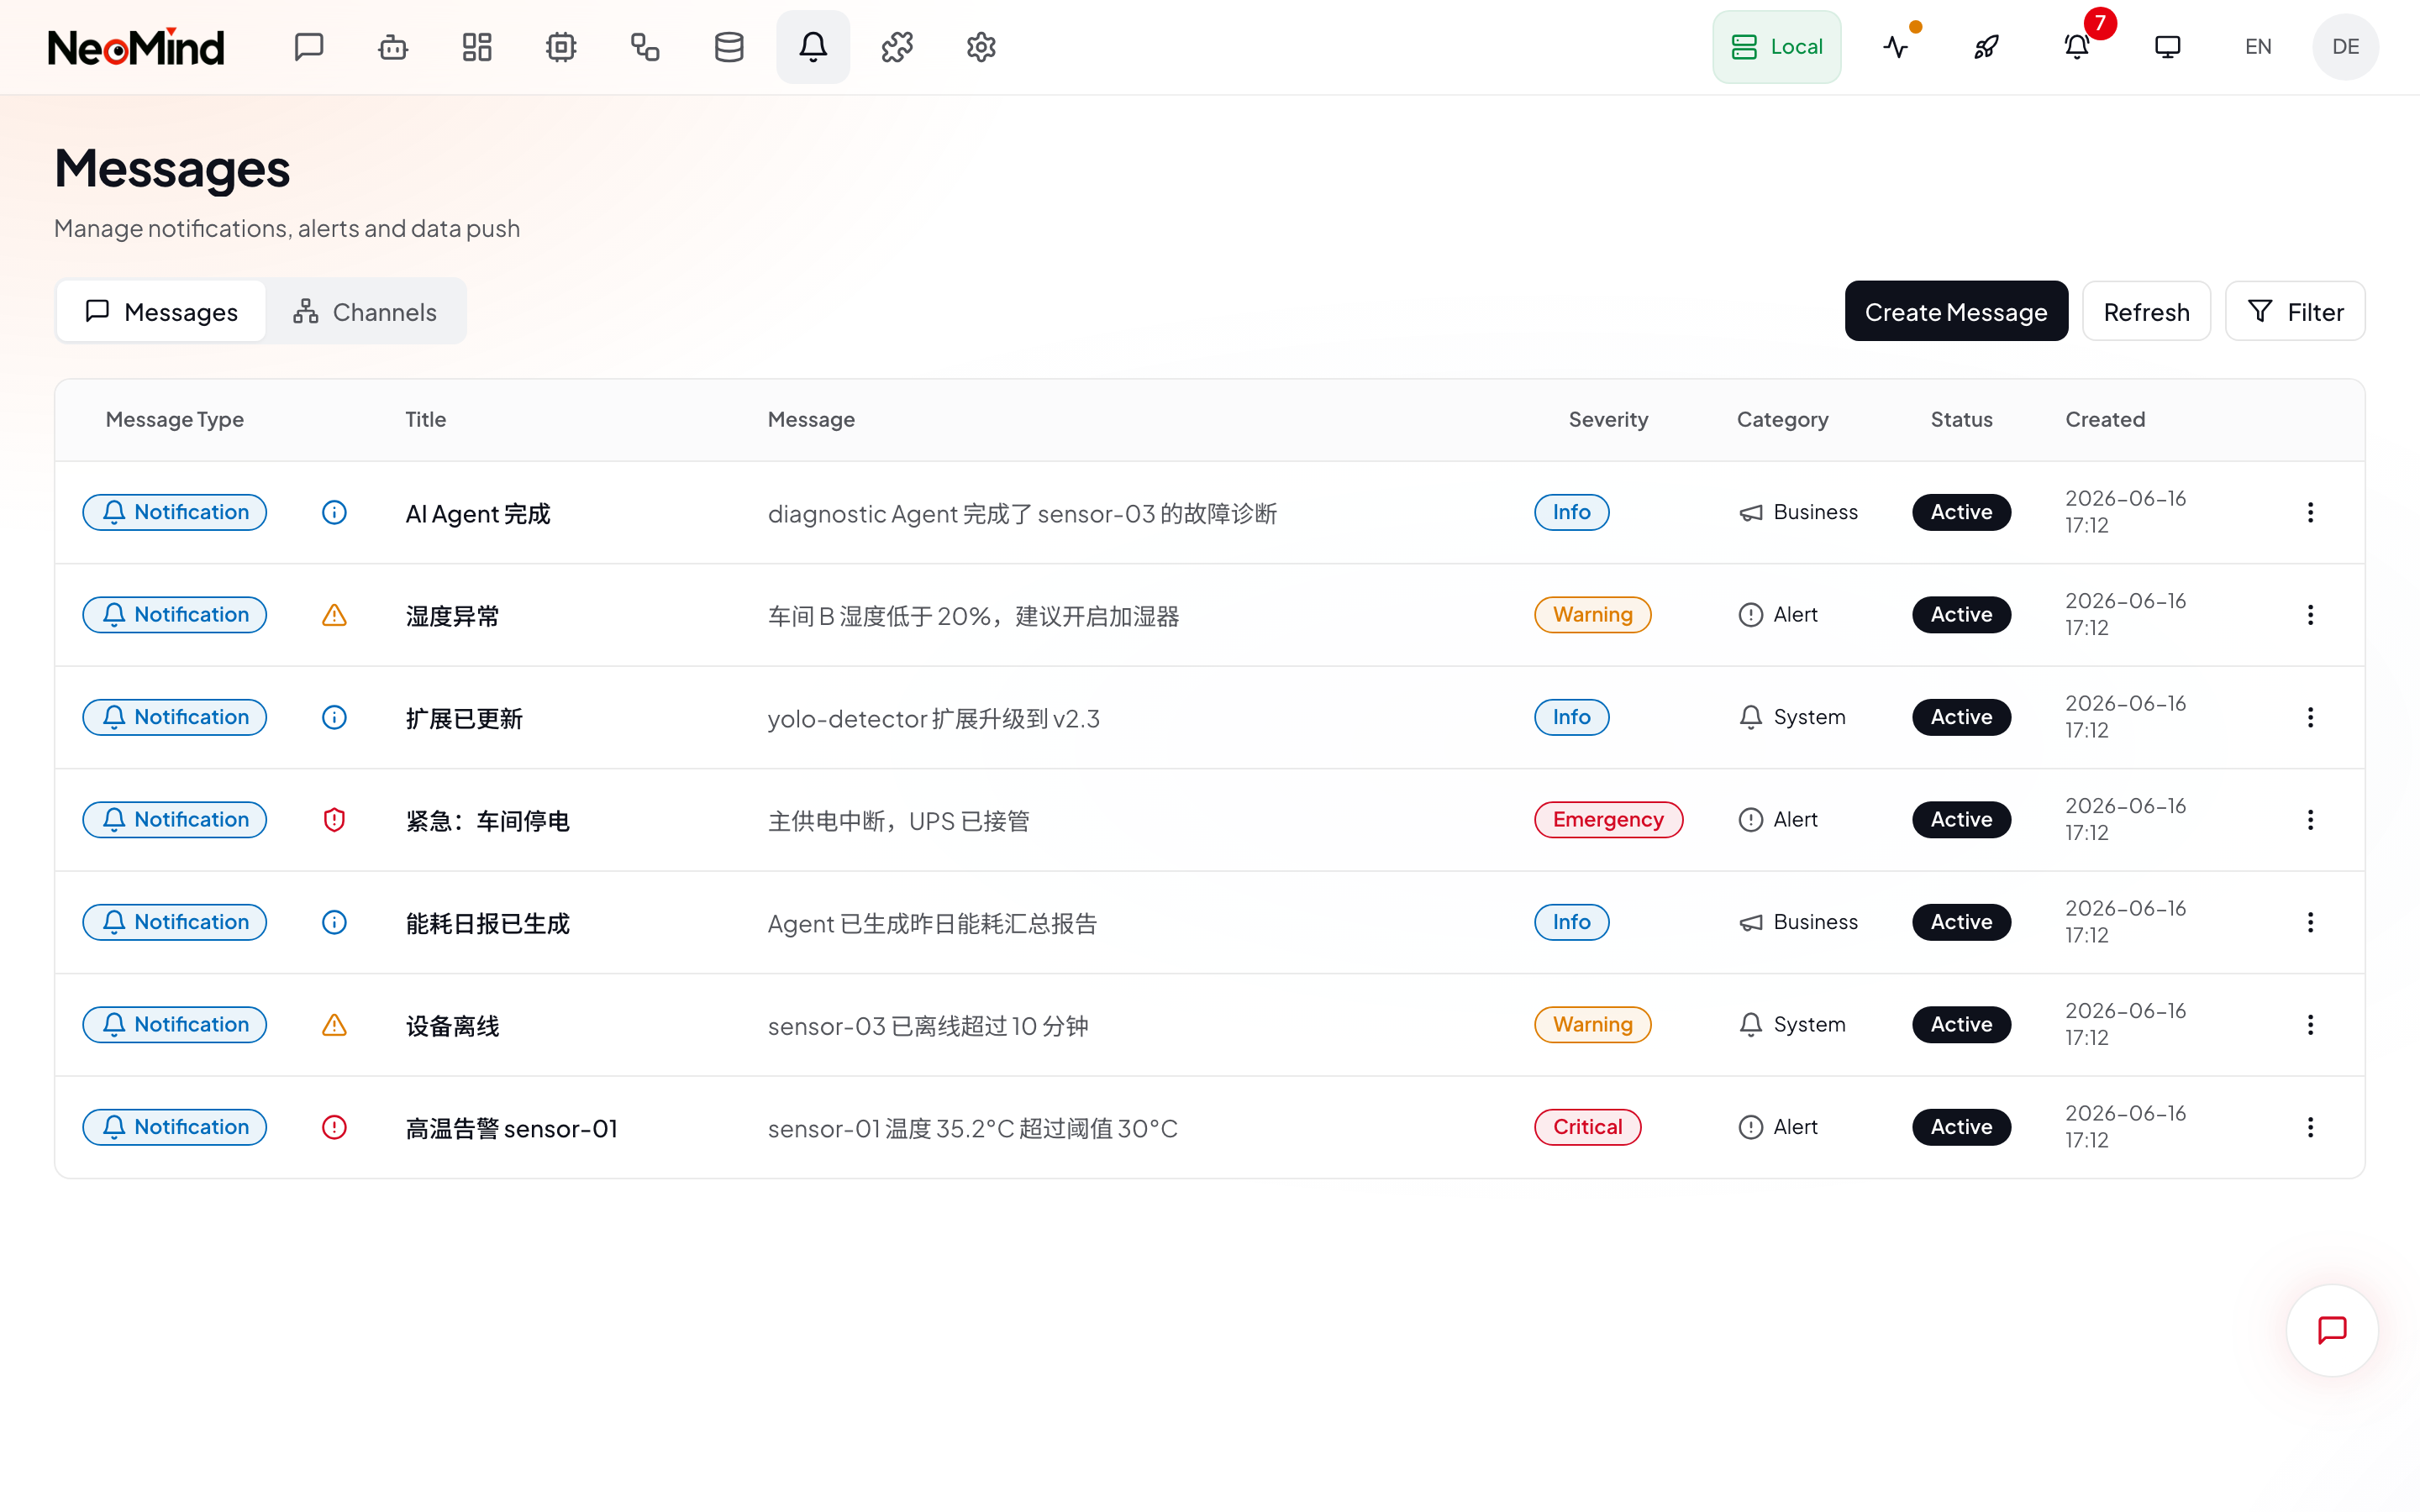
Task: Open row menu for 设备离线
Action: [2310, 1025]
